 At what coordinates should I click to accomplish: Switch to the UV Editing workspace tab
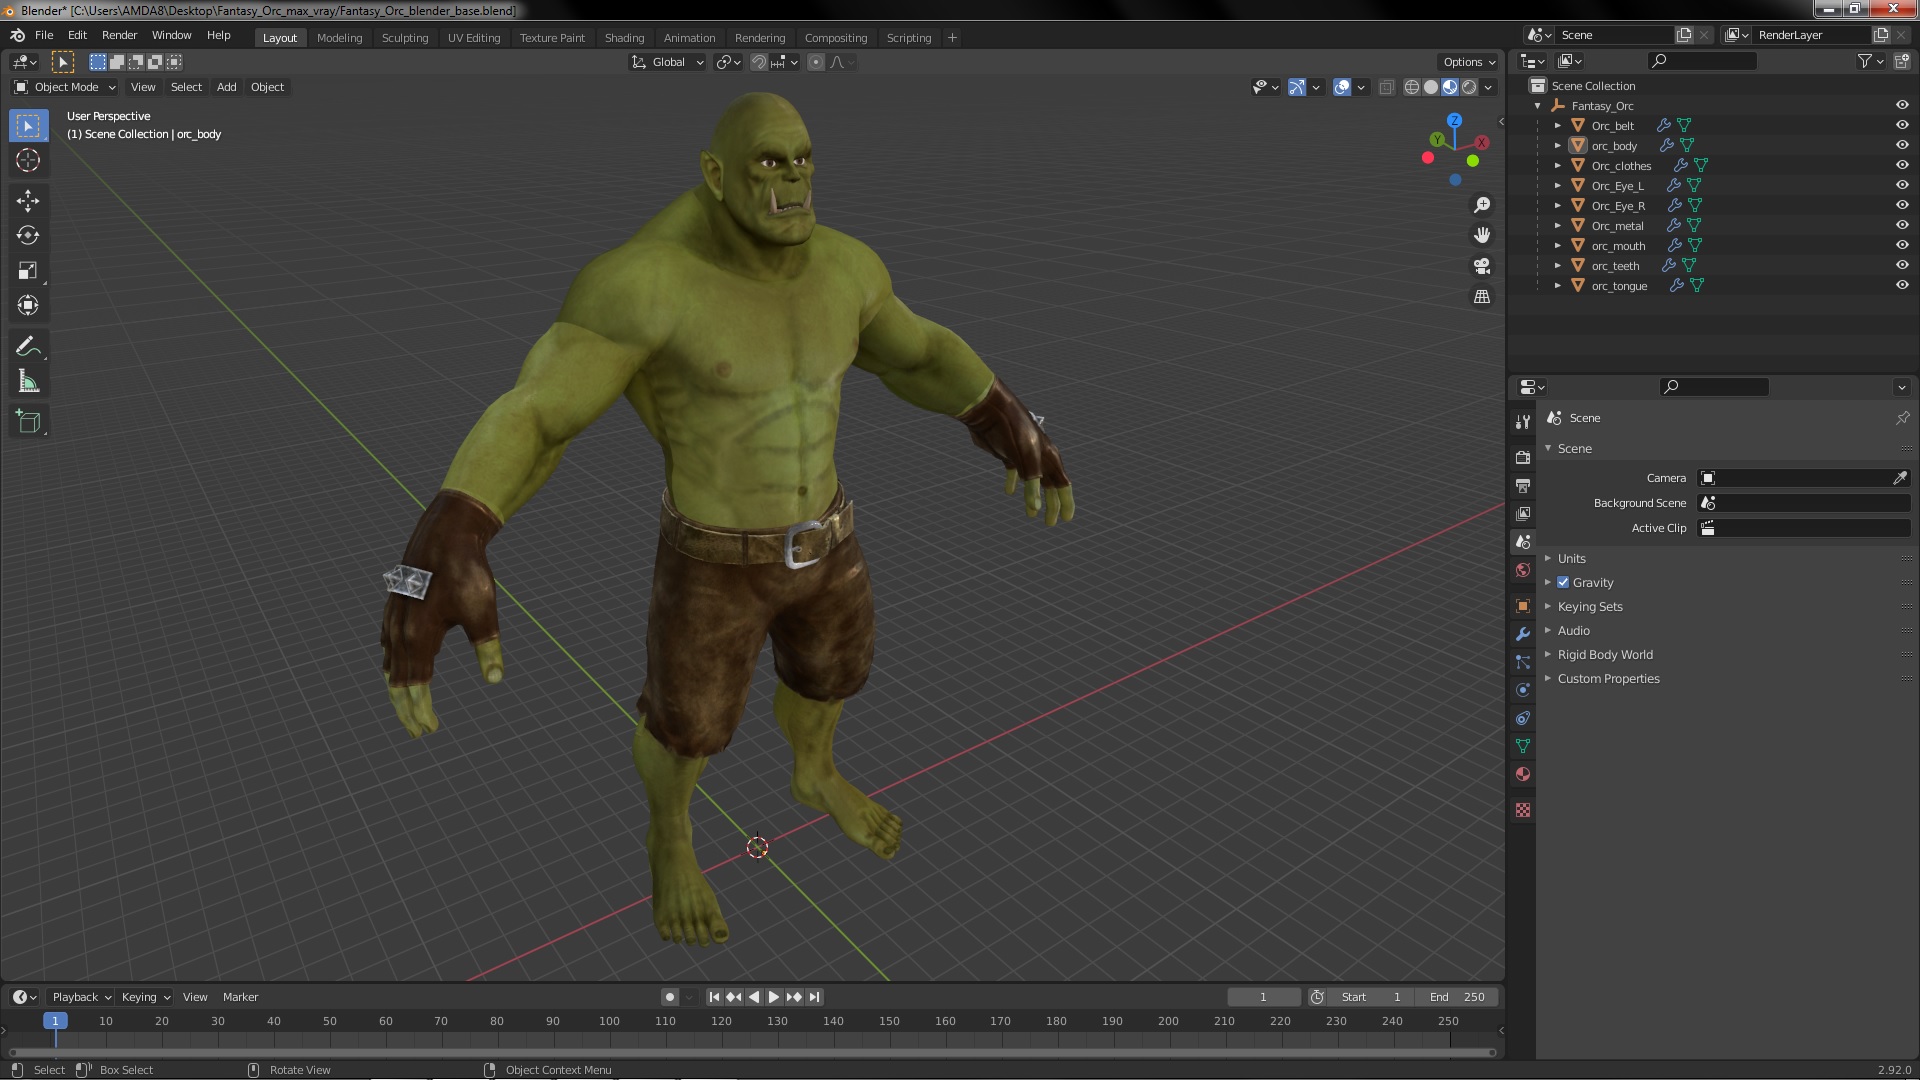[474, 38]
